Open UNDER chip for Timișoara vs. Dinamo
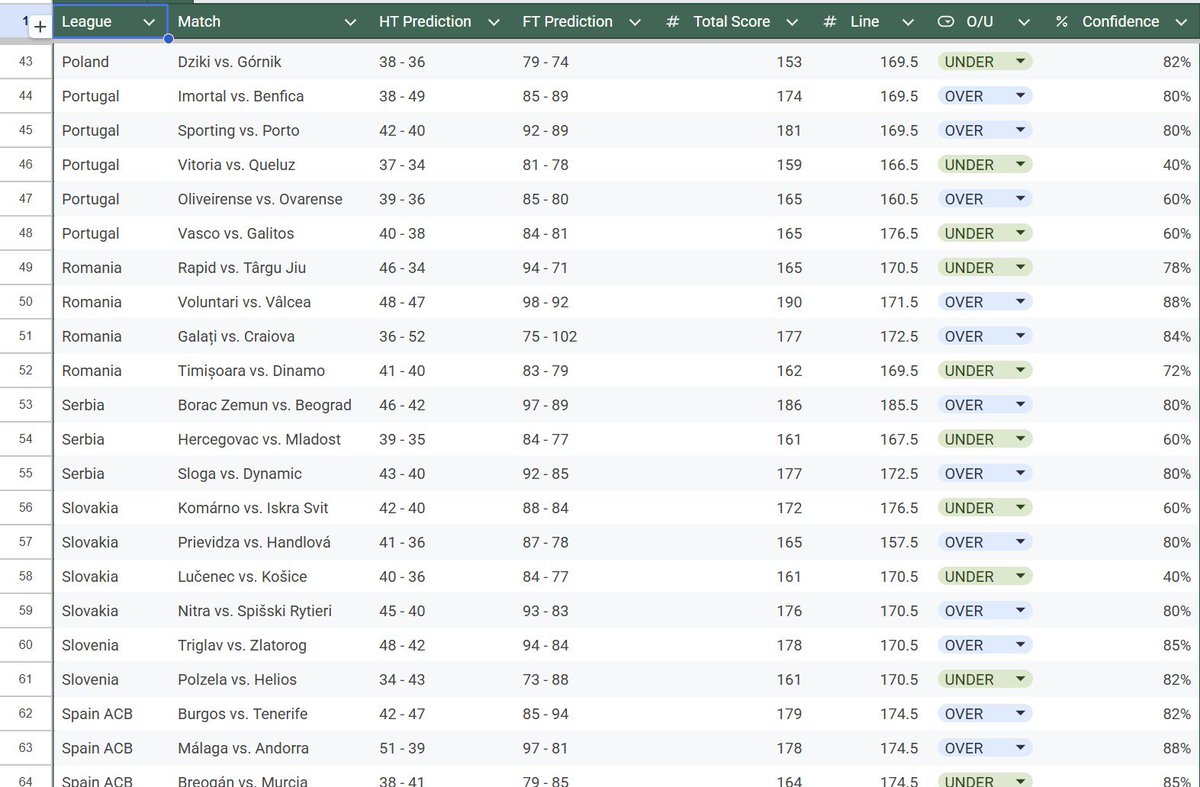The width and height of the screenshot is (1200, 787). [985, 371]
